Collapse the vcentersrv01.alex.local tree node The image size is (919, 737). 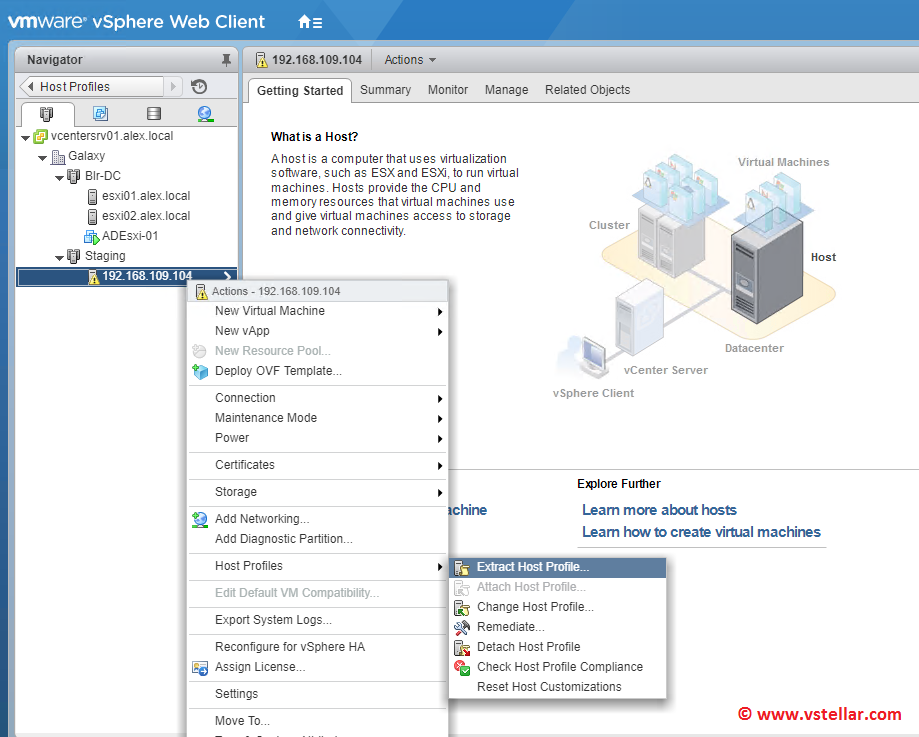pyautogui.click(x=25, y=136)
